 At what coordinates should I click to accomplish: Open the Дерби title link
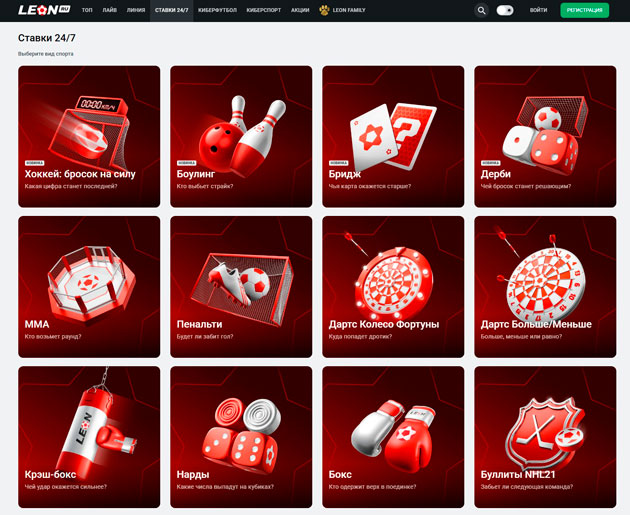pos(496,174)
